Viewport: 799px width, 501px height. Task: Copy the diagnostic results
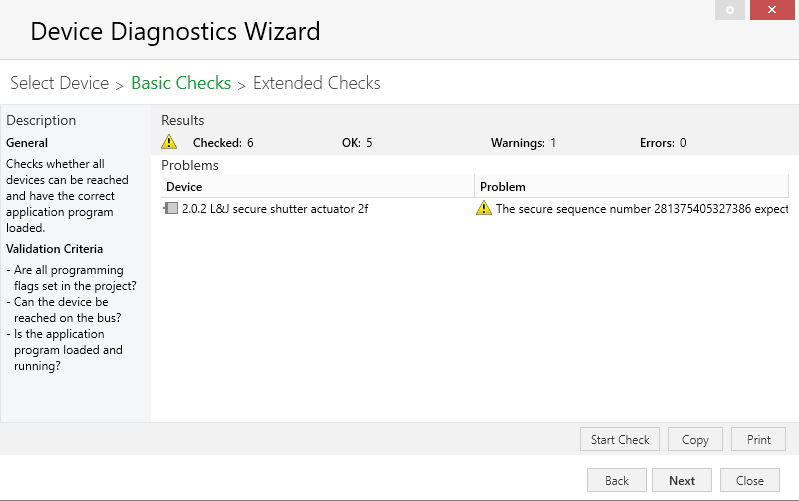(x=695, y=439)
